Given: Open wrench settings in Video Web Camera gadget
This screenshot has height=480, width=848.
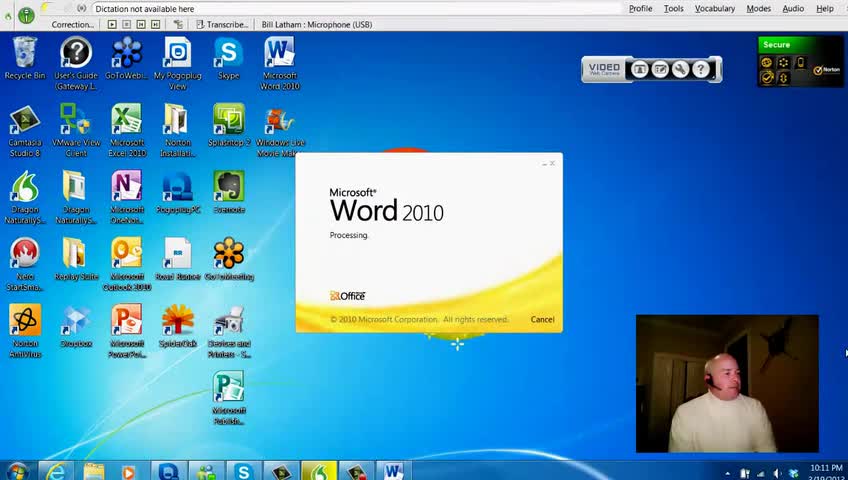Looking at the screenshot, I should (x=680, y=69).
